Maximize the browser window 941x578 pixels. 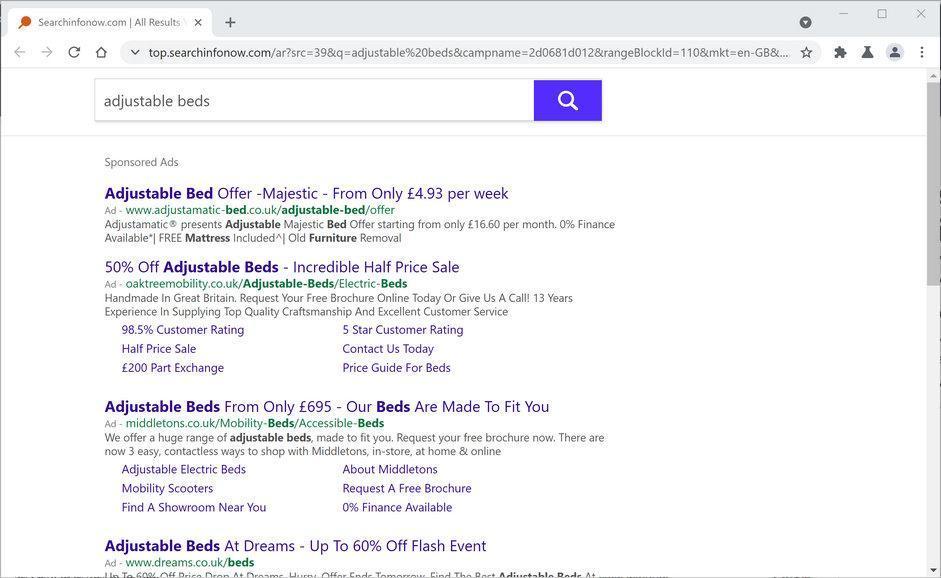coord(882,13)
